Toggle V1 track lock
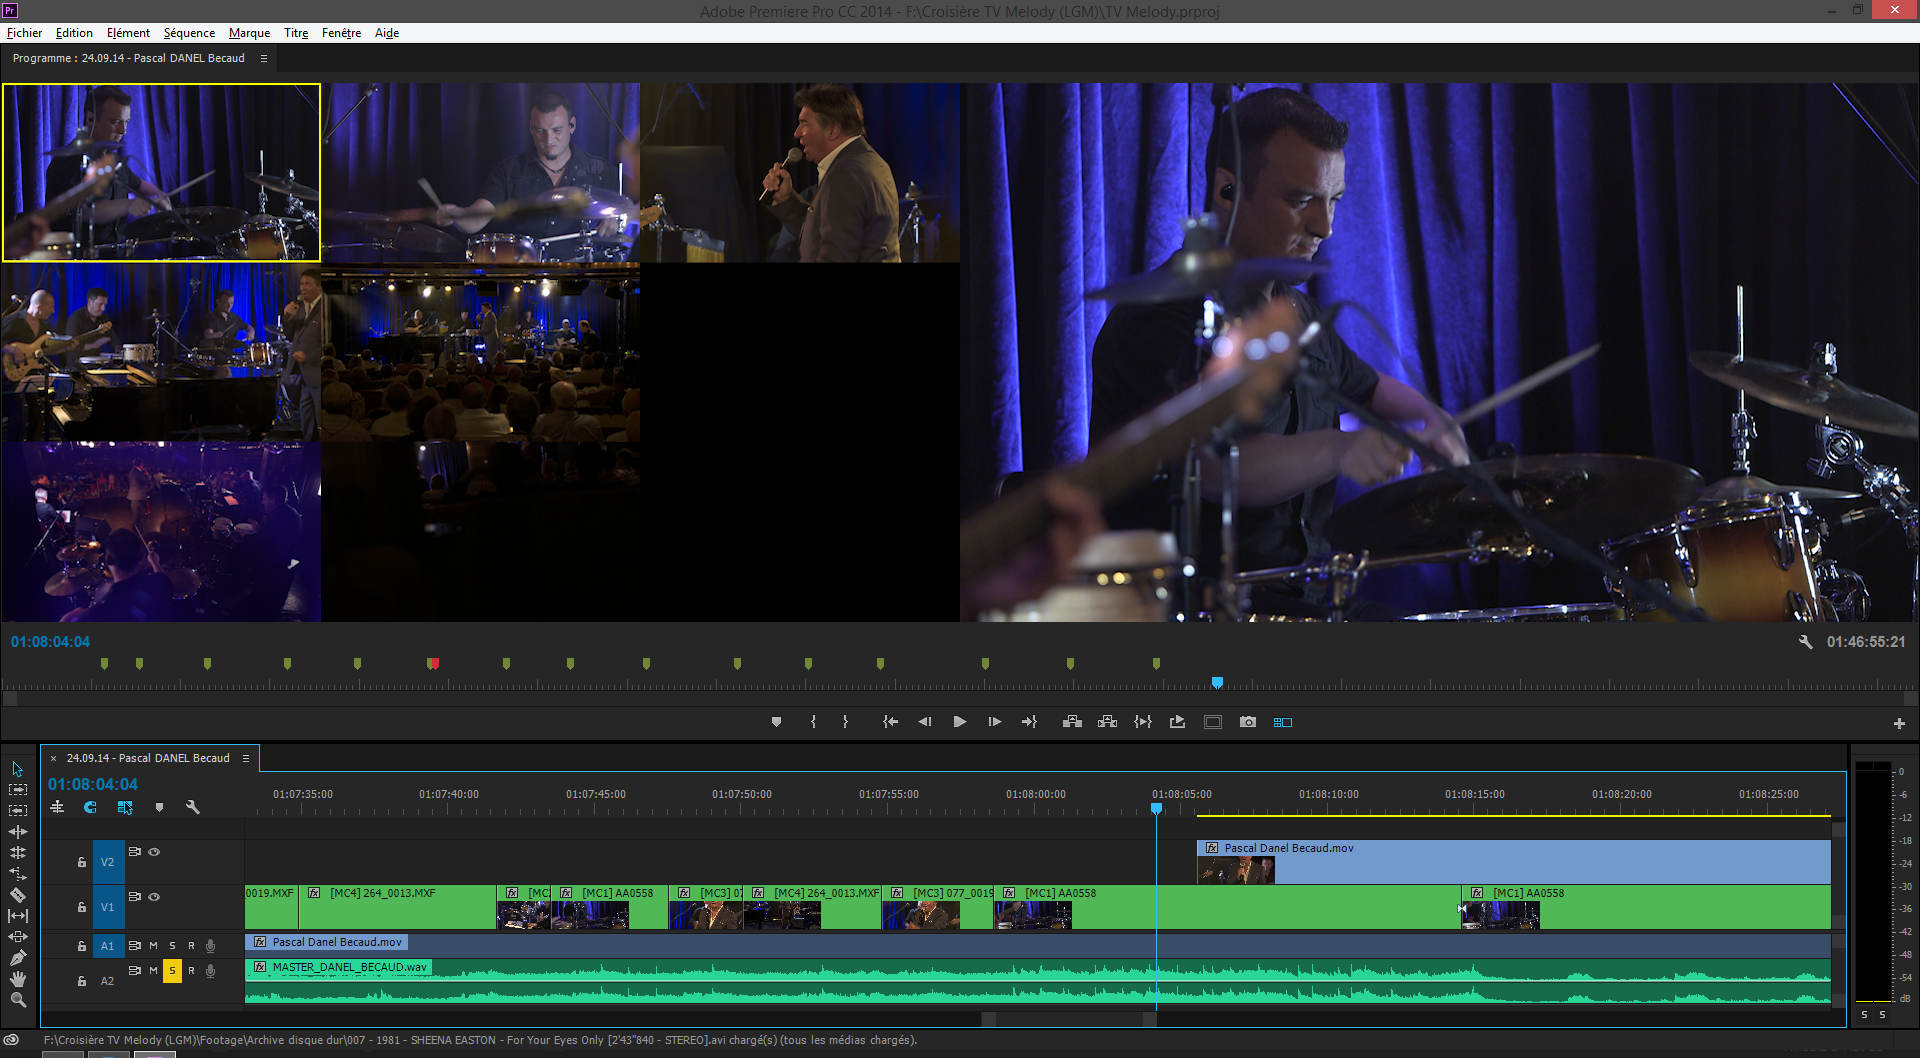Screen dimensions: 1920x1058 pos(82,907)
